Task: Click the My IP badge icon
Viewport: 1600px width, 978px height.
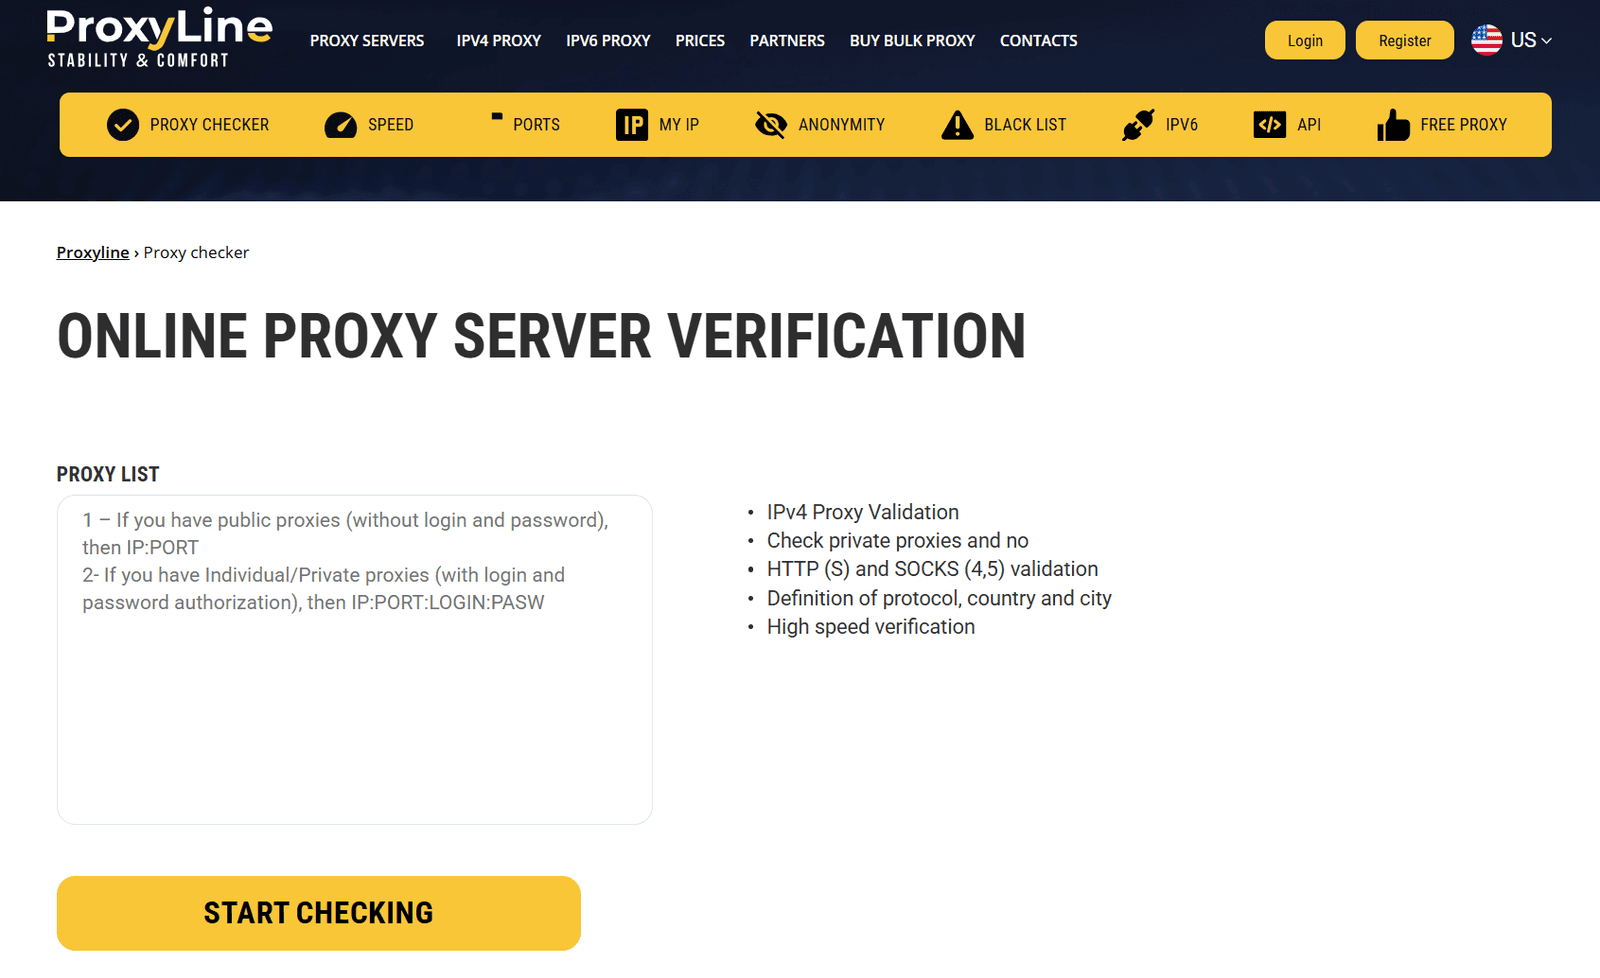Action: [632, 125]
